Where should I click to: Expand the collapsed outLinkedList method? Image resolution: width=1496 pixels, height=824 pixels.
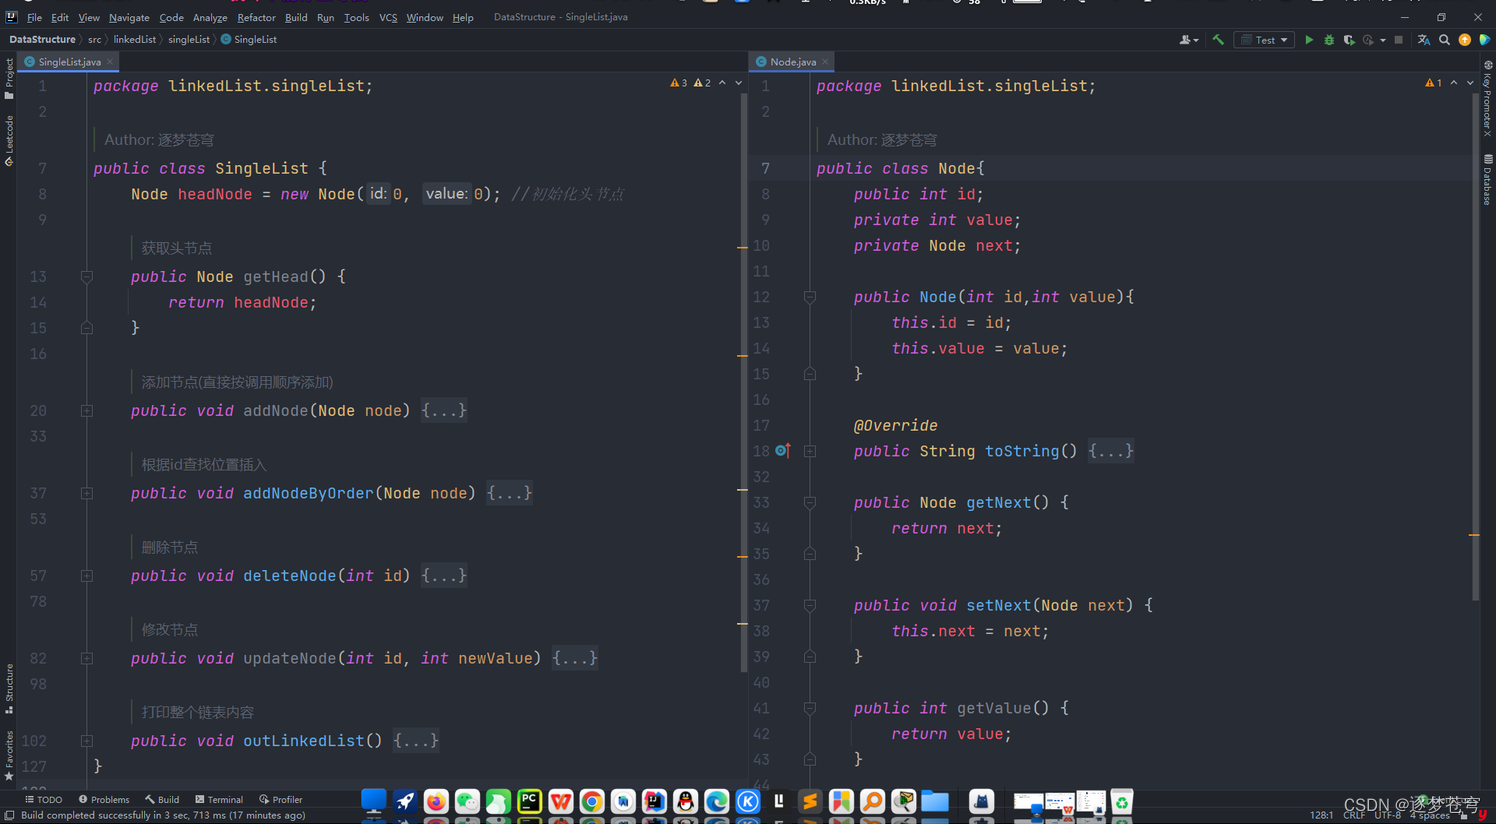coord(87,741)
